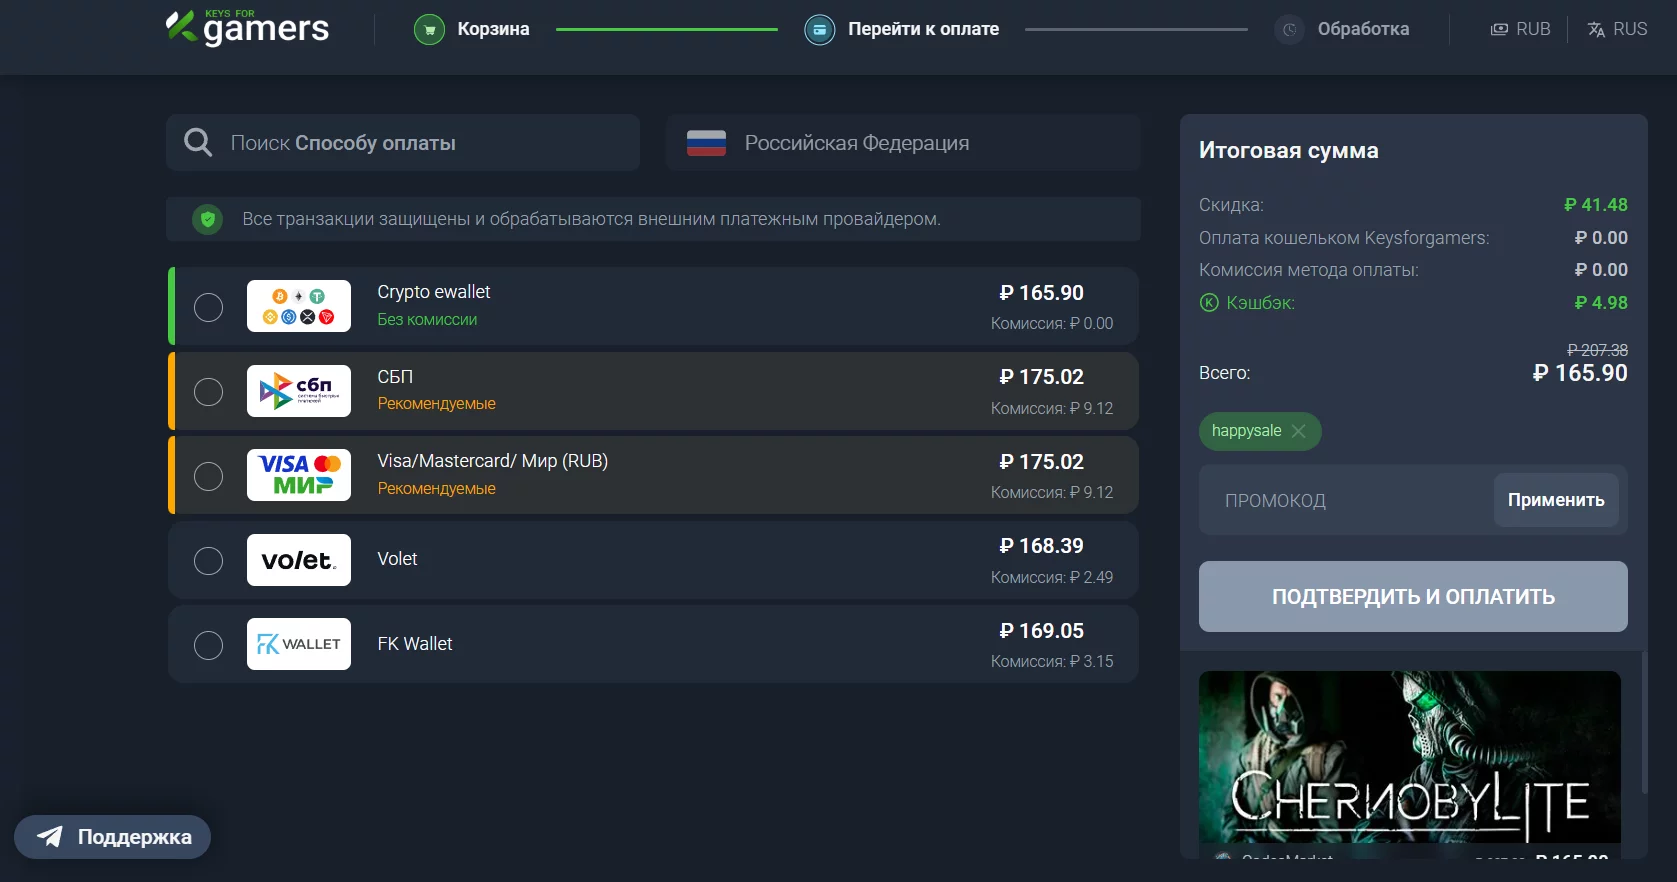
Task: Go to the Корзина step
Action: (472, 30)
